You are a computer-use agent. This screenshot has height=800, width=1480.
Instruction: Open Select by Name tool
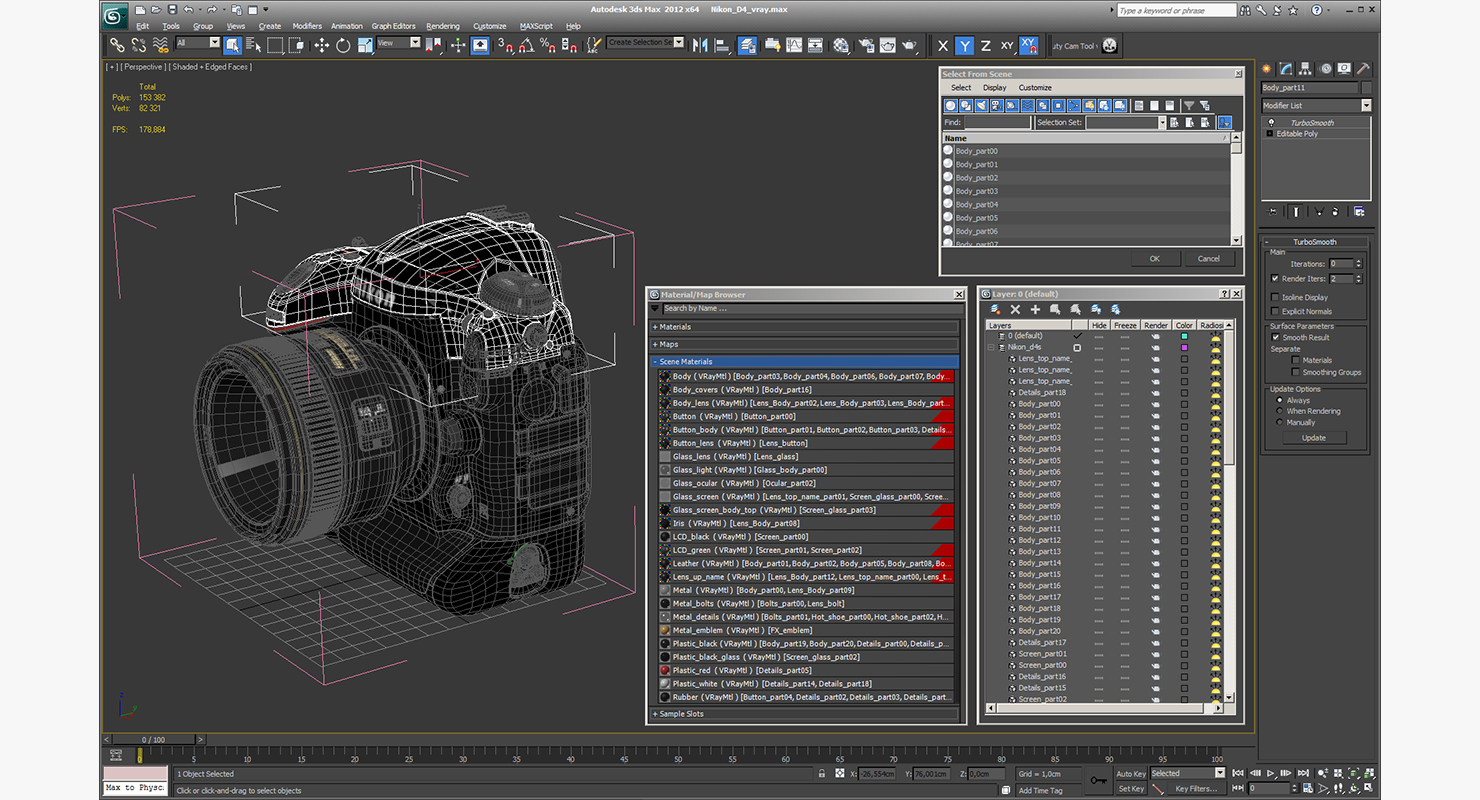253,45
